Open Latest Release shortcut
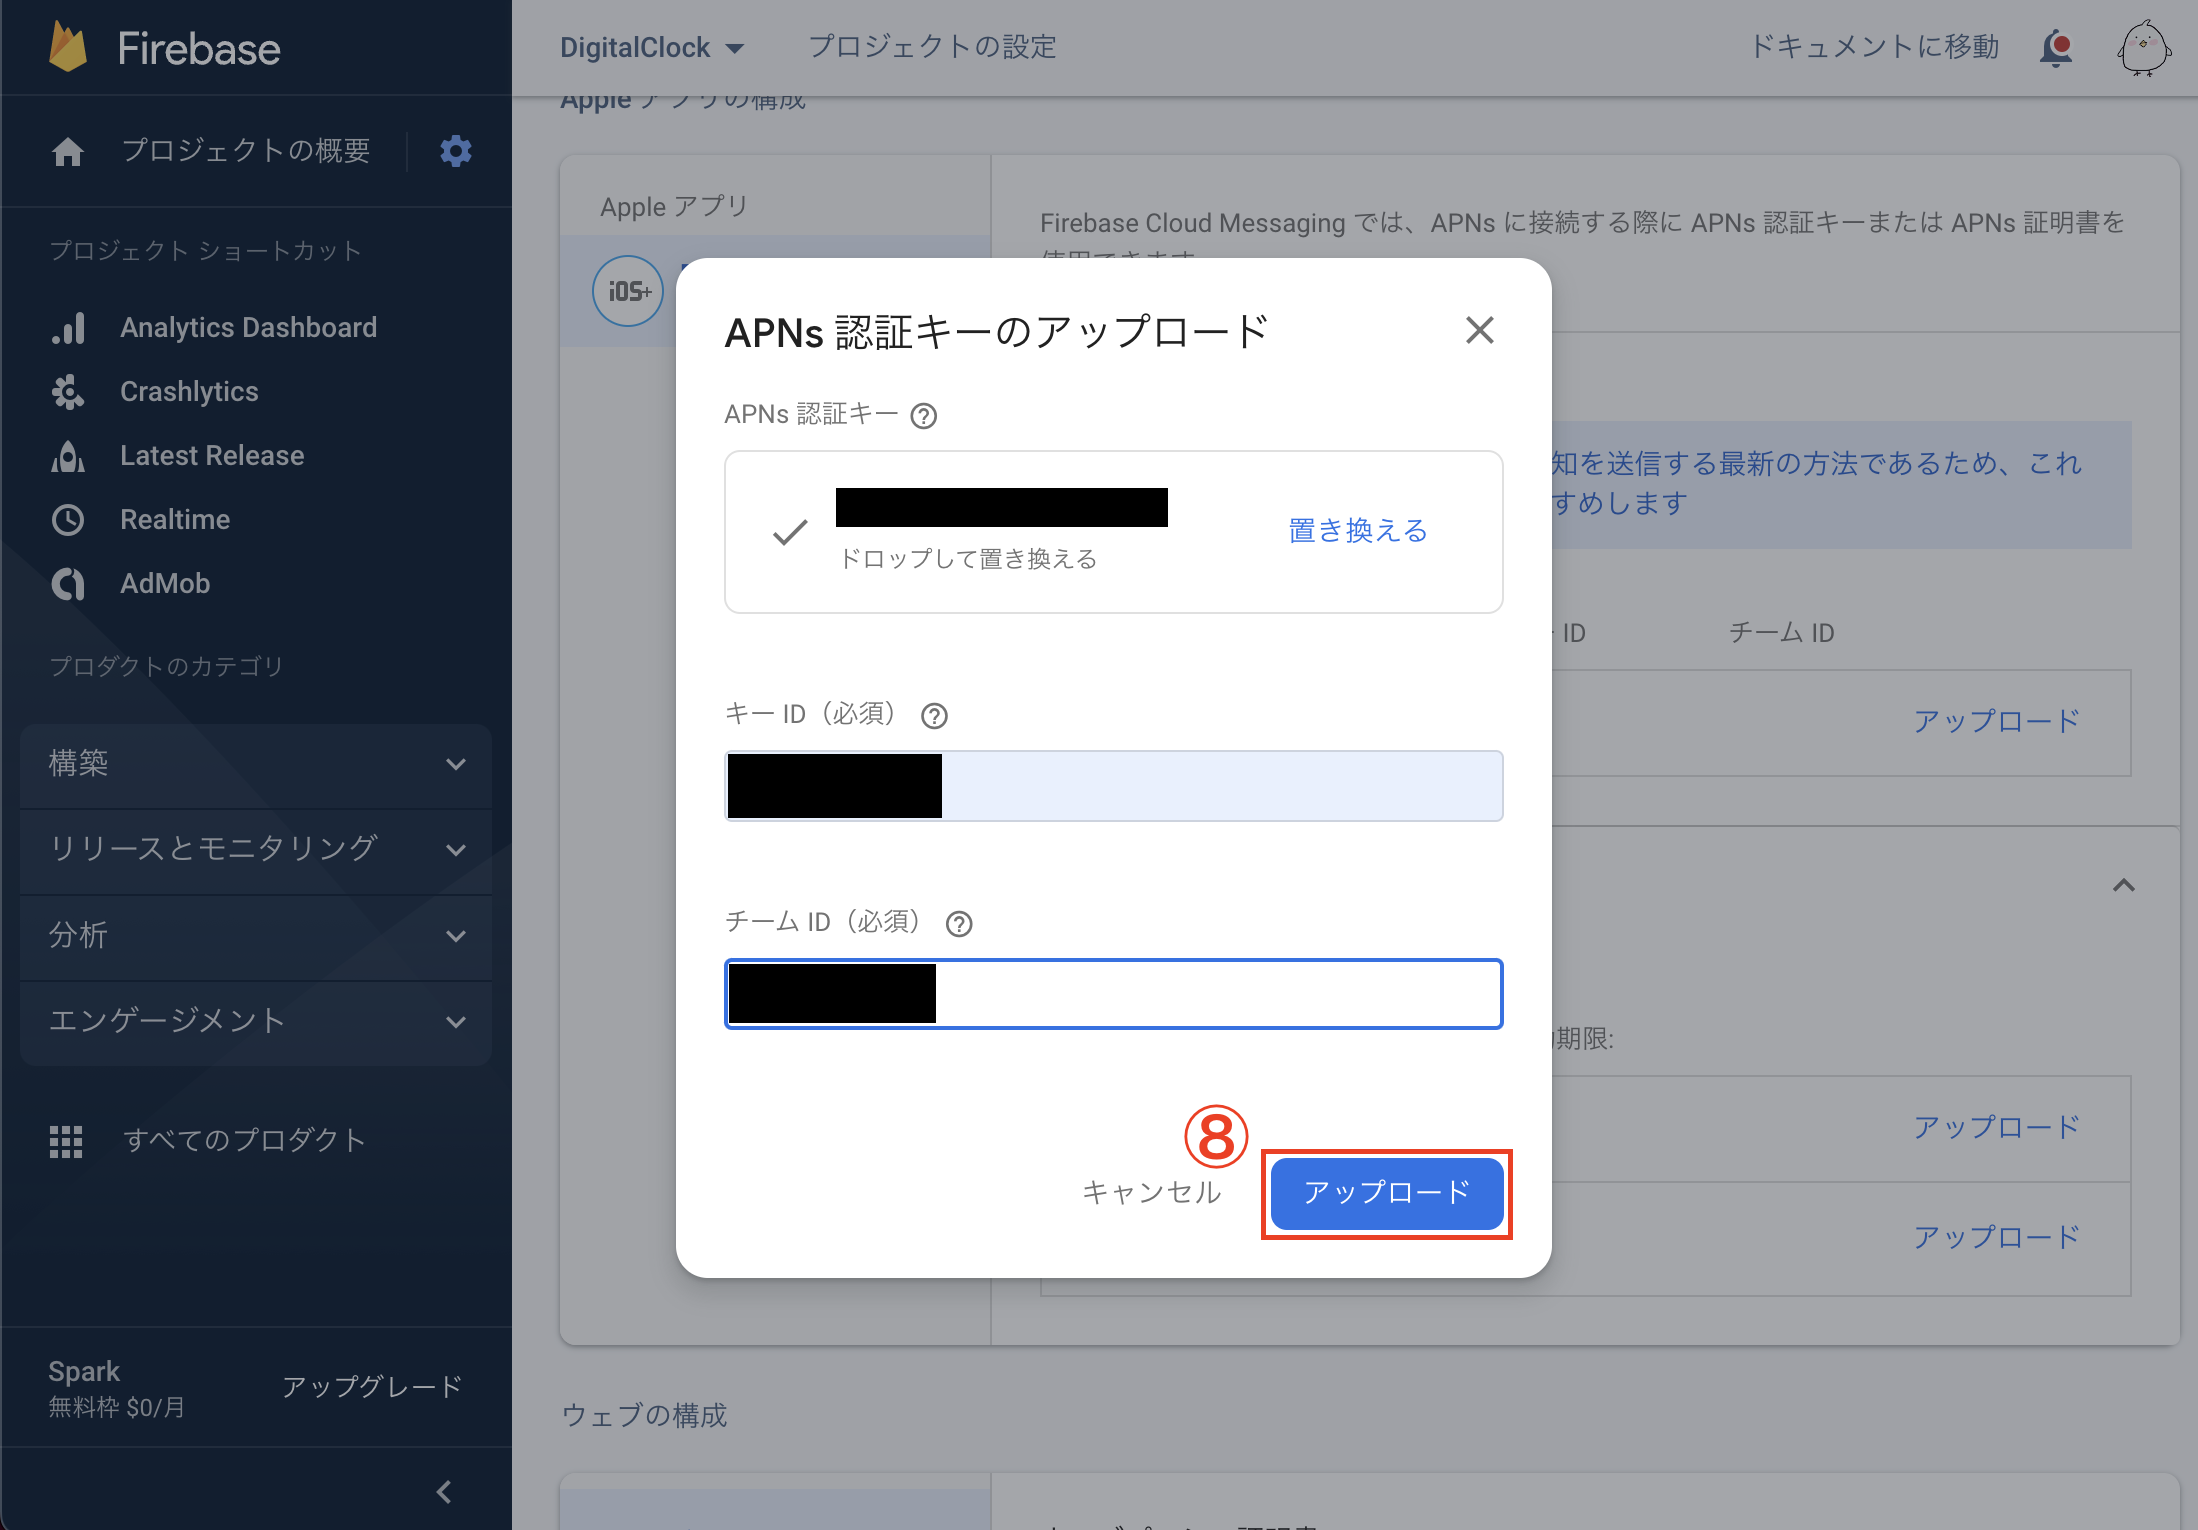The width and height of the screenshot is (2198, 1530). point(211,455)
